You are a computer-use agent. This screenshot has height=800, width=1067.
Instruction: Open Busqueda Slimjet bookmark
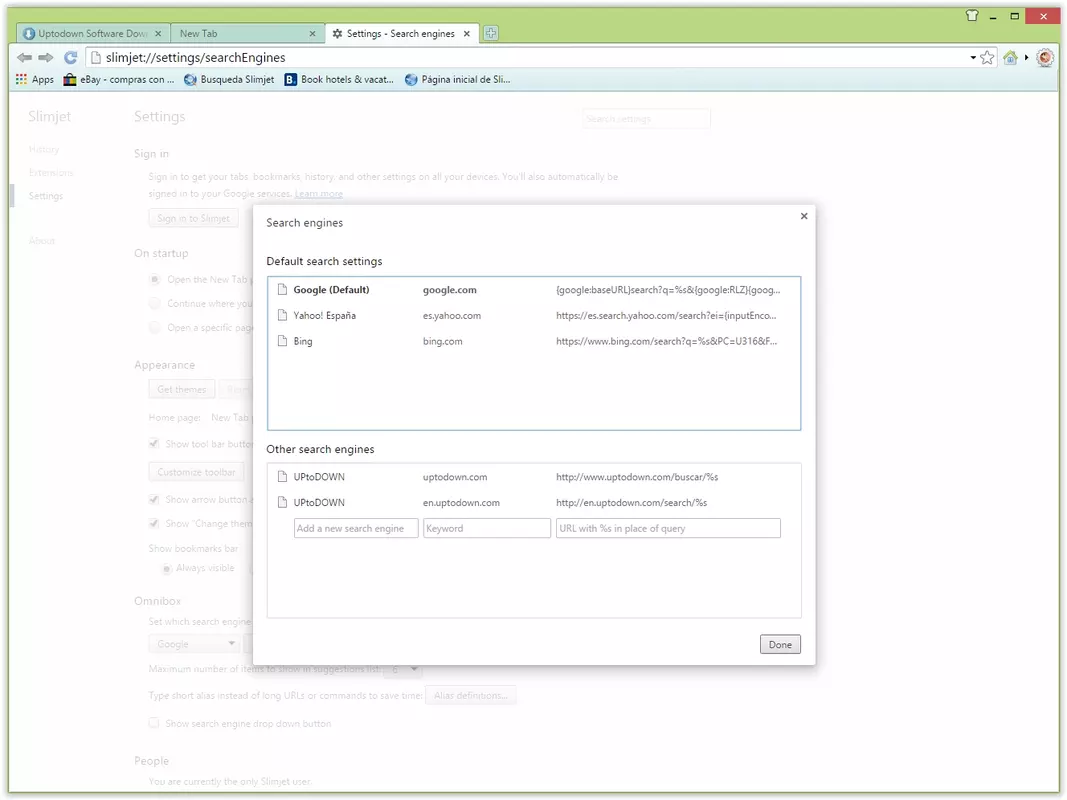tap(229, 80)
